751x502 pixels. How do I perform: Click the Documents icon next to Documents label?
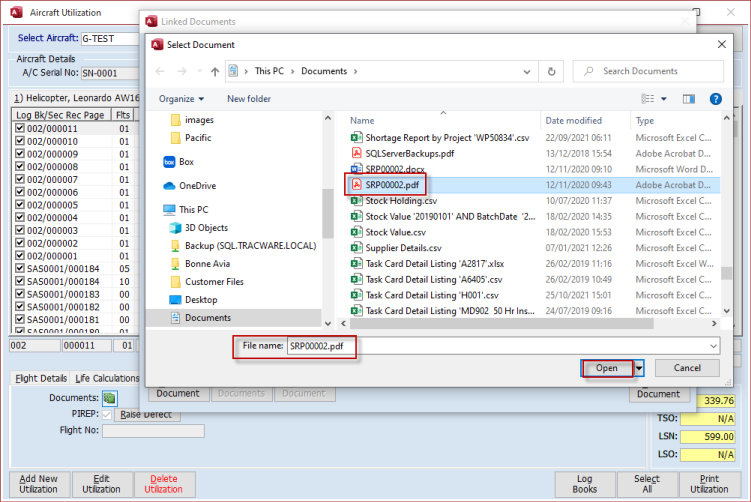click(x=110, y=398)
